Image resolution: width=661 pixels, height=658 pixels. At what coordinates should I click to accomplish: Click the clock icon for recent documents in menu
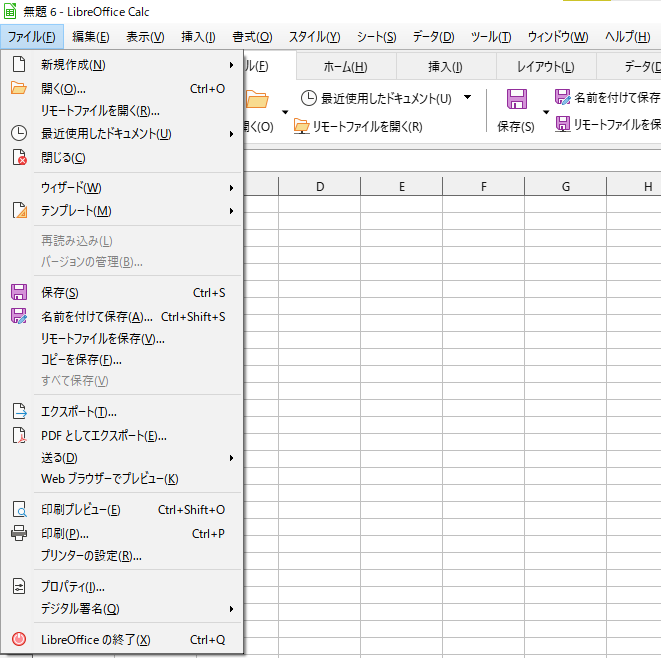click(x=19, y=133)
